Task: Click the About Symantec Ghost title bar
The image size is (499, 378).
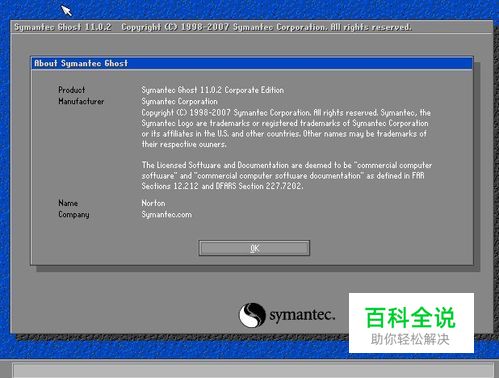Action: click(x=252, y=63)
